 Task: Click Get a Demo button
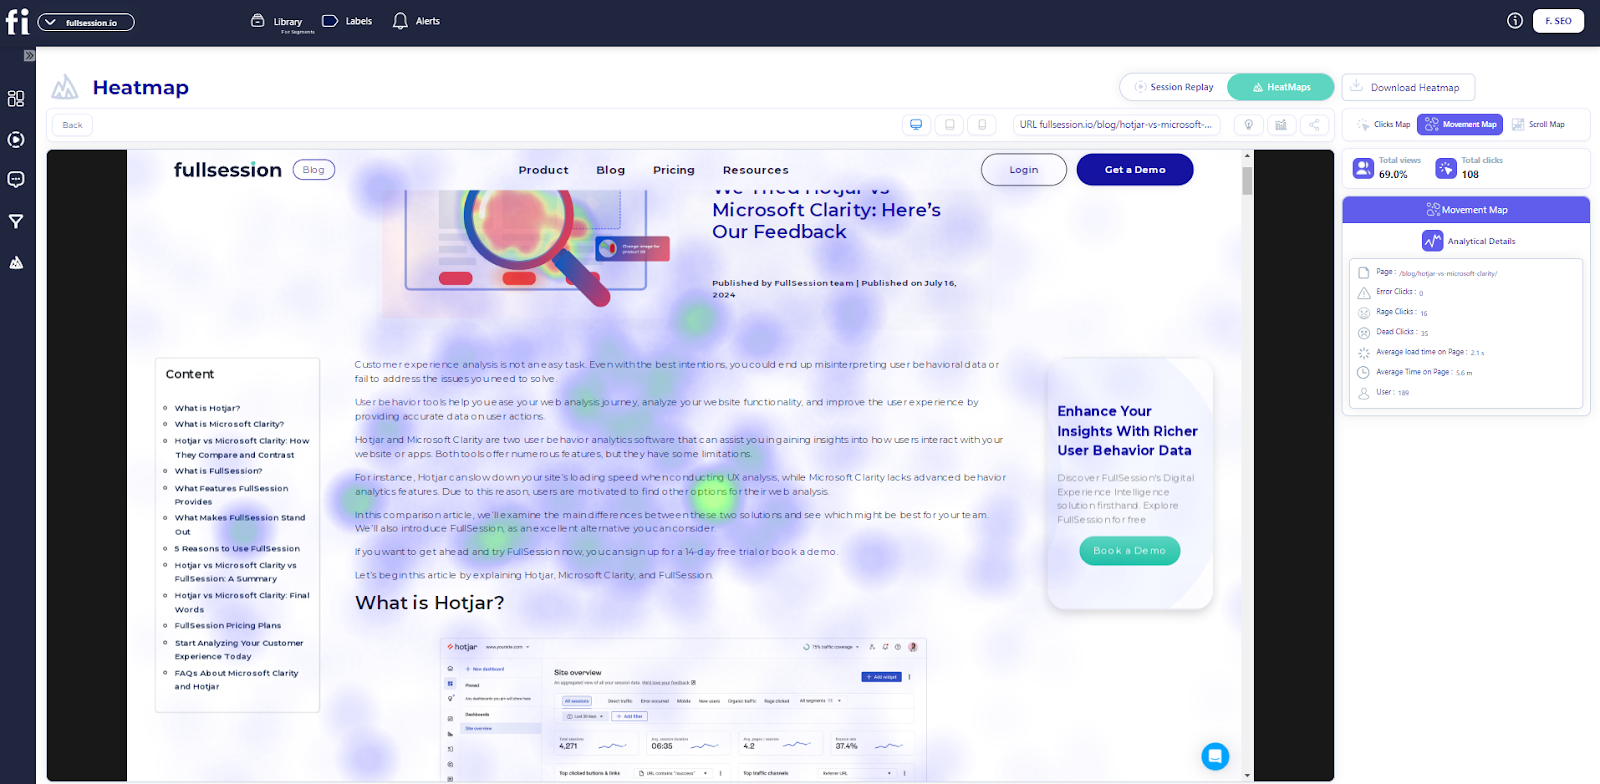[x=1135, y=170]
